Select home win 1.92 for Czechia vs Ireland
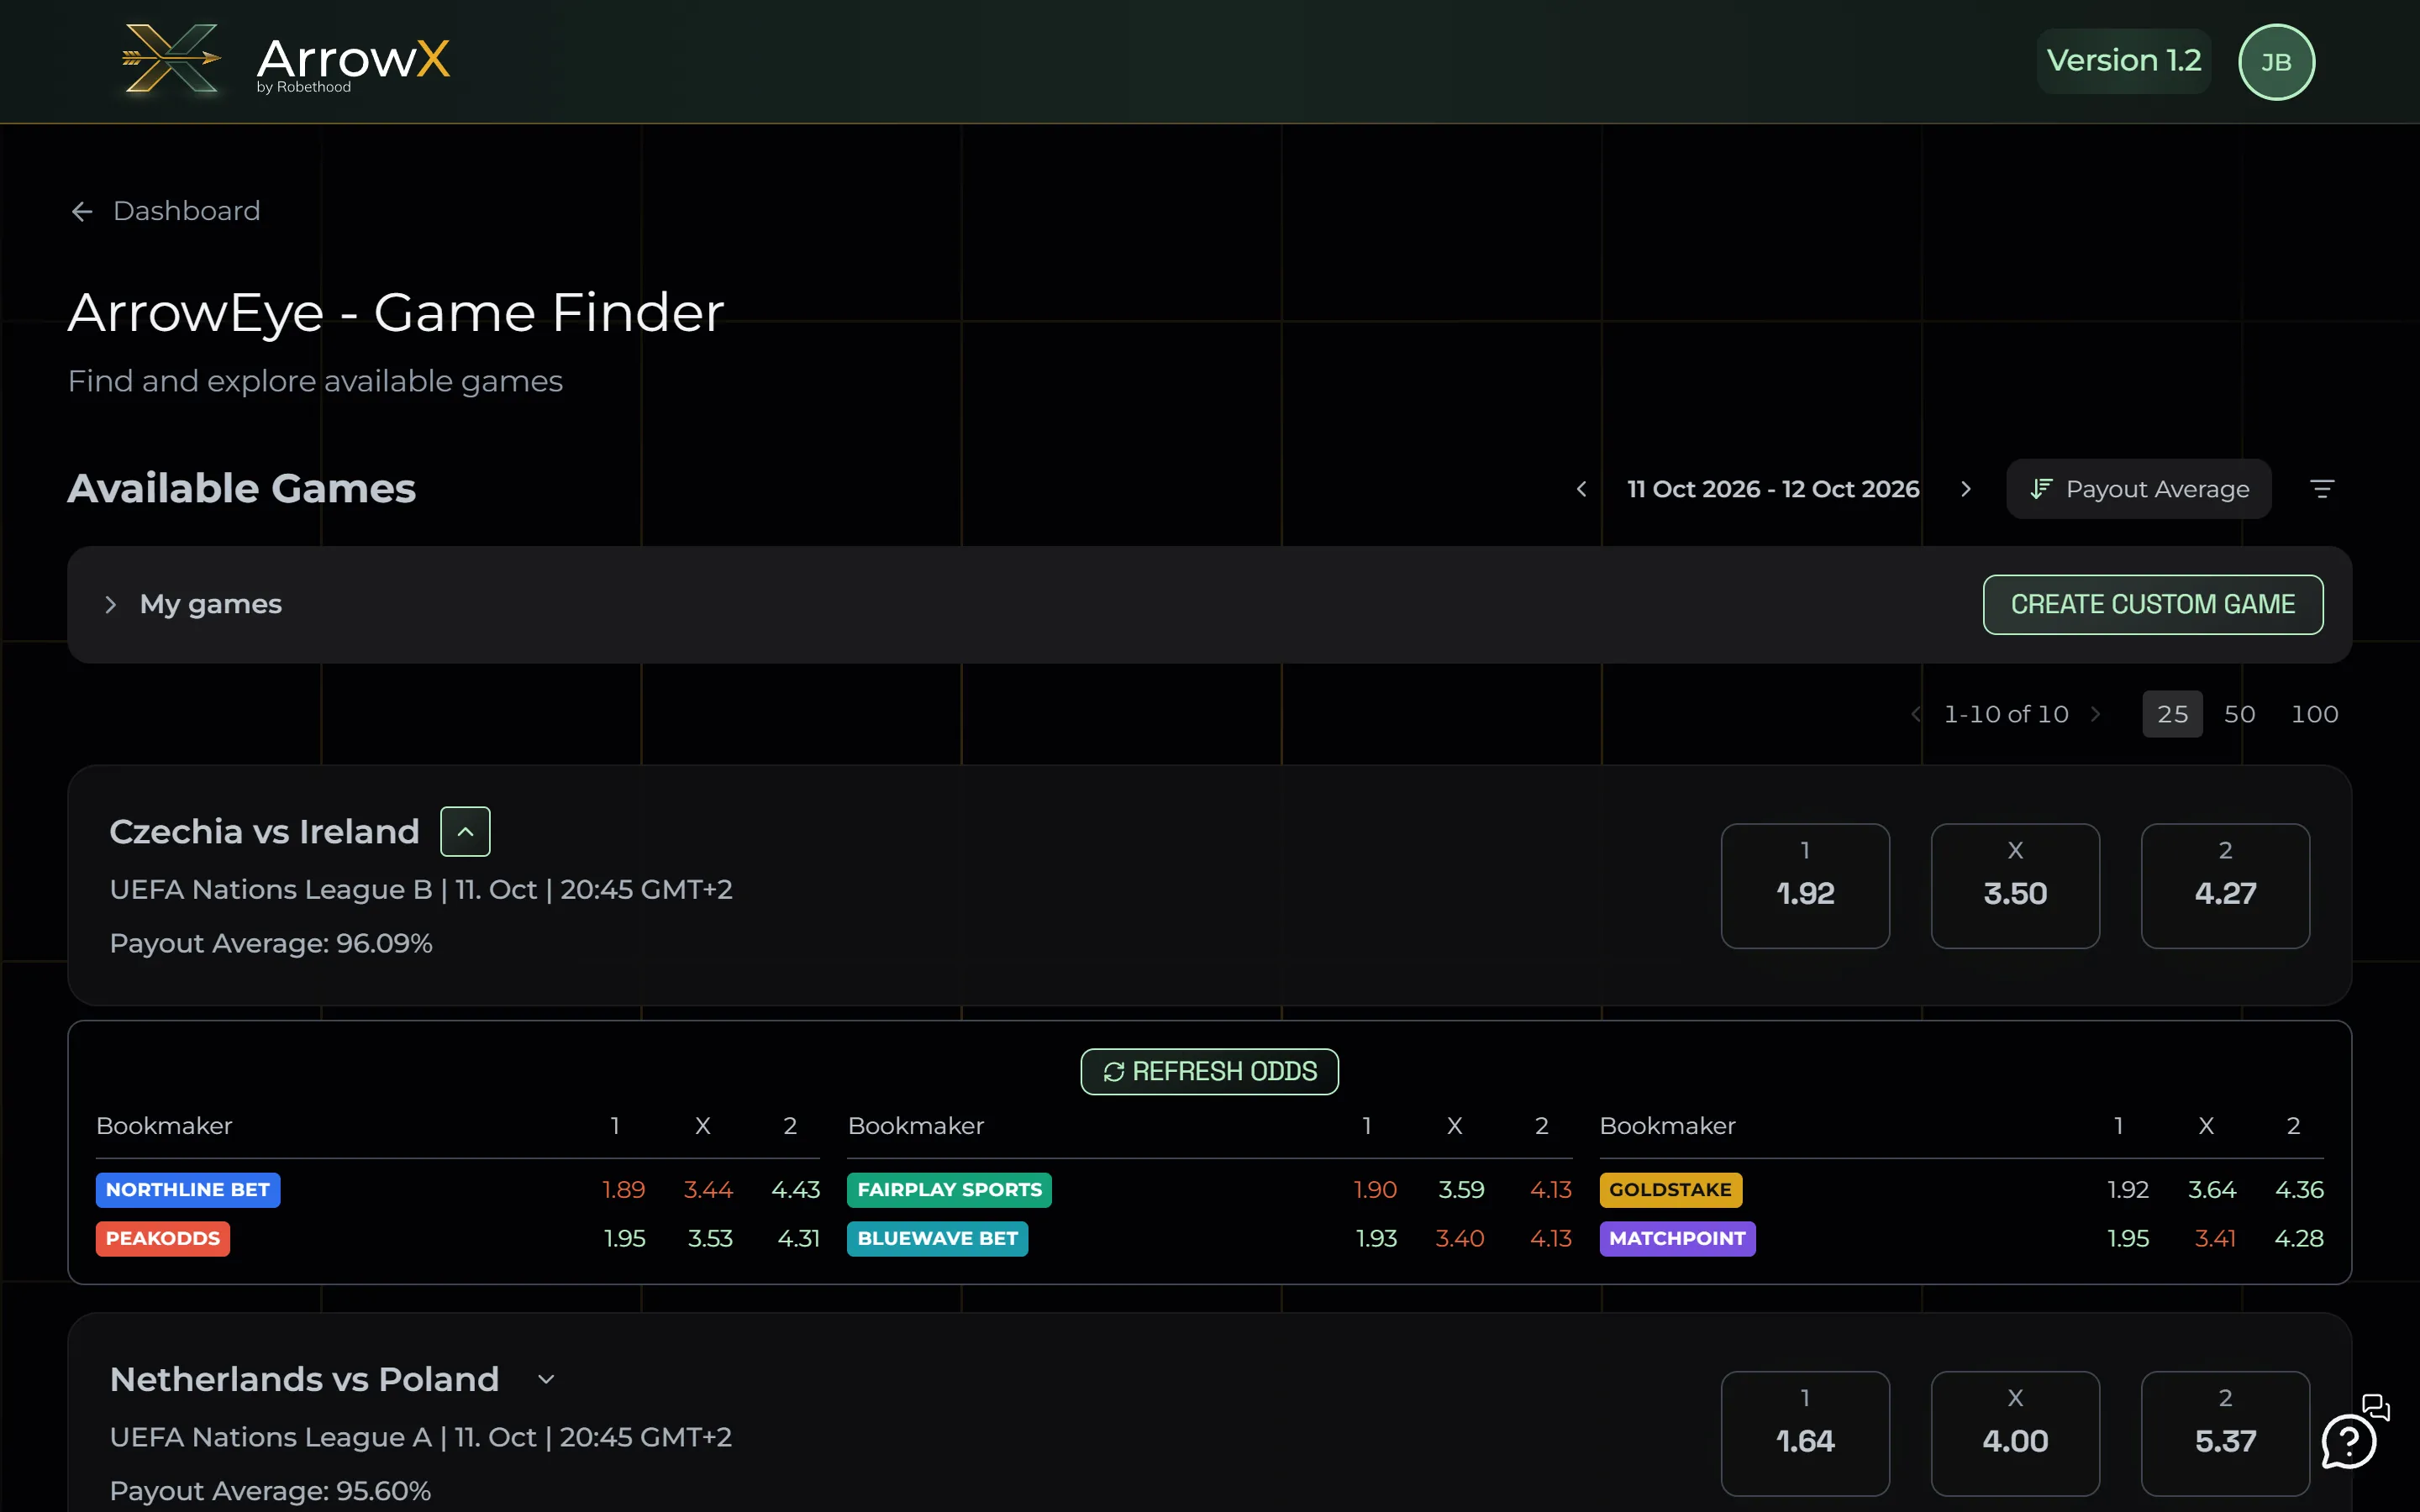The width and height of the screenshot is (2420, 1512). tap(1805, 886)
